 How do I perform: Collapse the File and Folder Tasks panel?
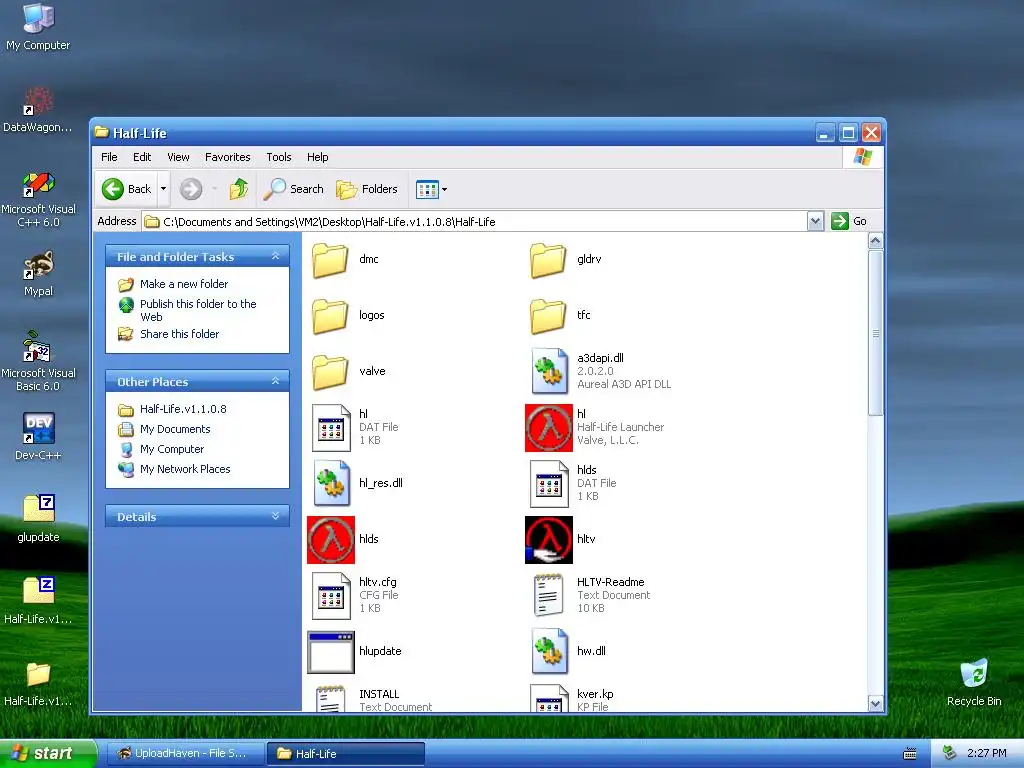click(x=275, y=256)
